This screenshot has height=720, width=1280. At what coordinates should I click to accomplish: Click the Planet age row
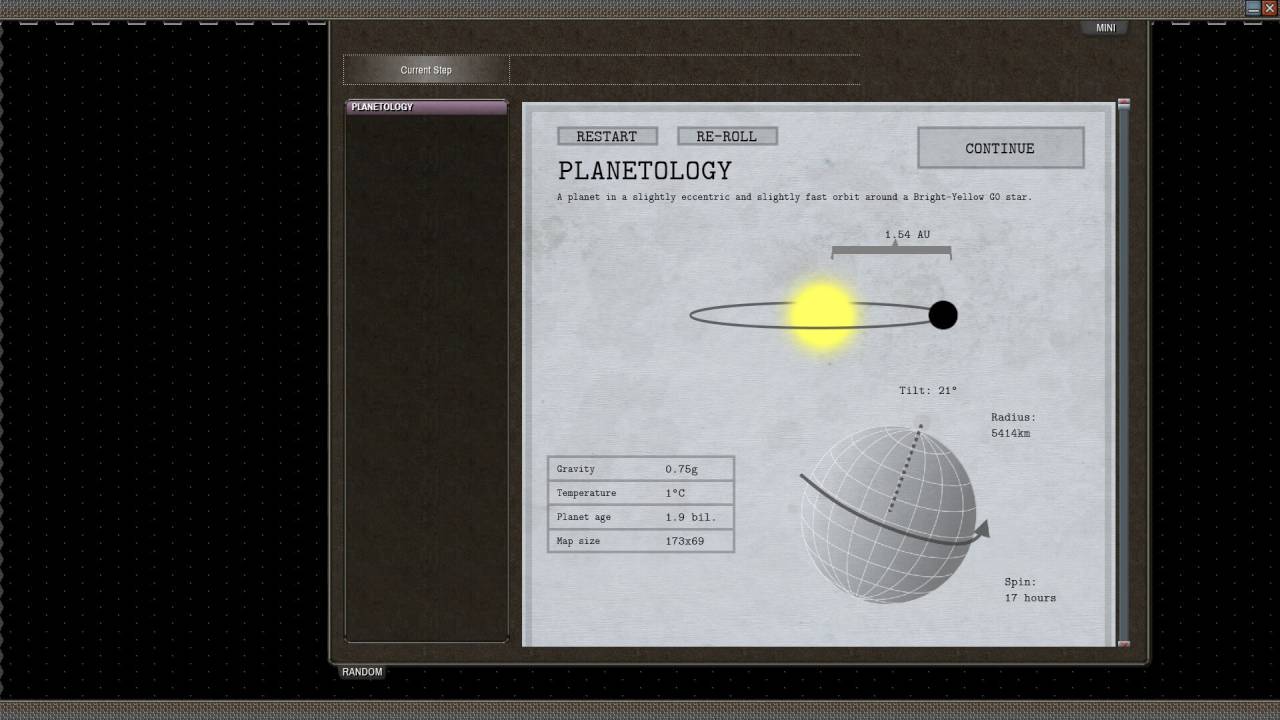click(640, 517)
